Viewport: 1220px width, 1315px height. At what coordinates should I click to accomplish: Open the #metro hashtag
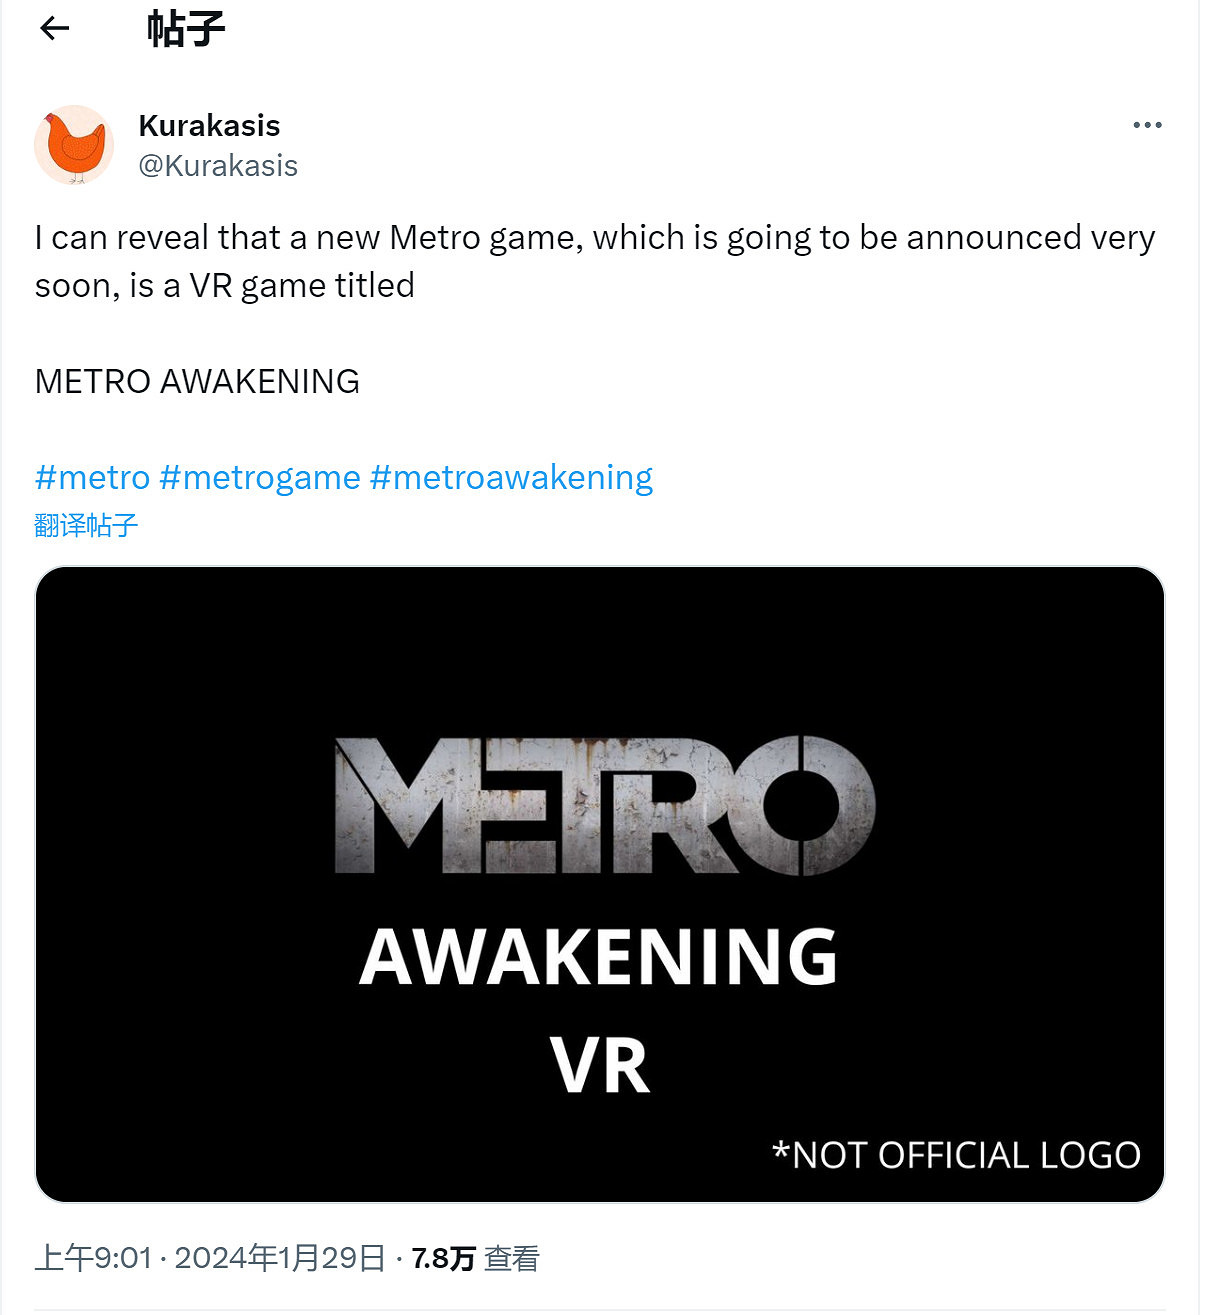point(92,478)
